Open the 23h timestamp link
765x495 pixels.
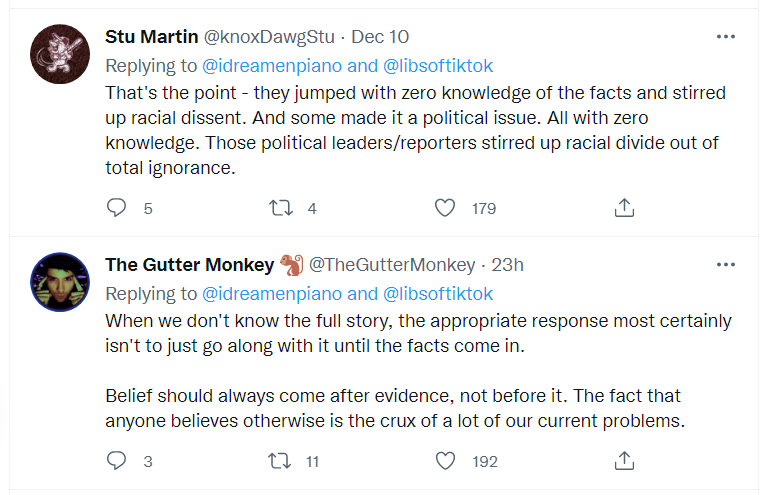[507, 265]
